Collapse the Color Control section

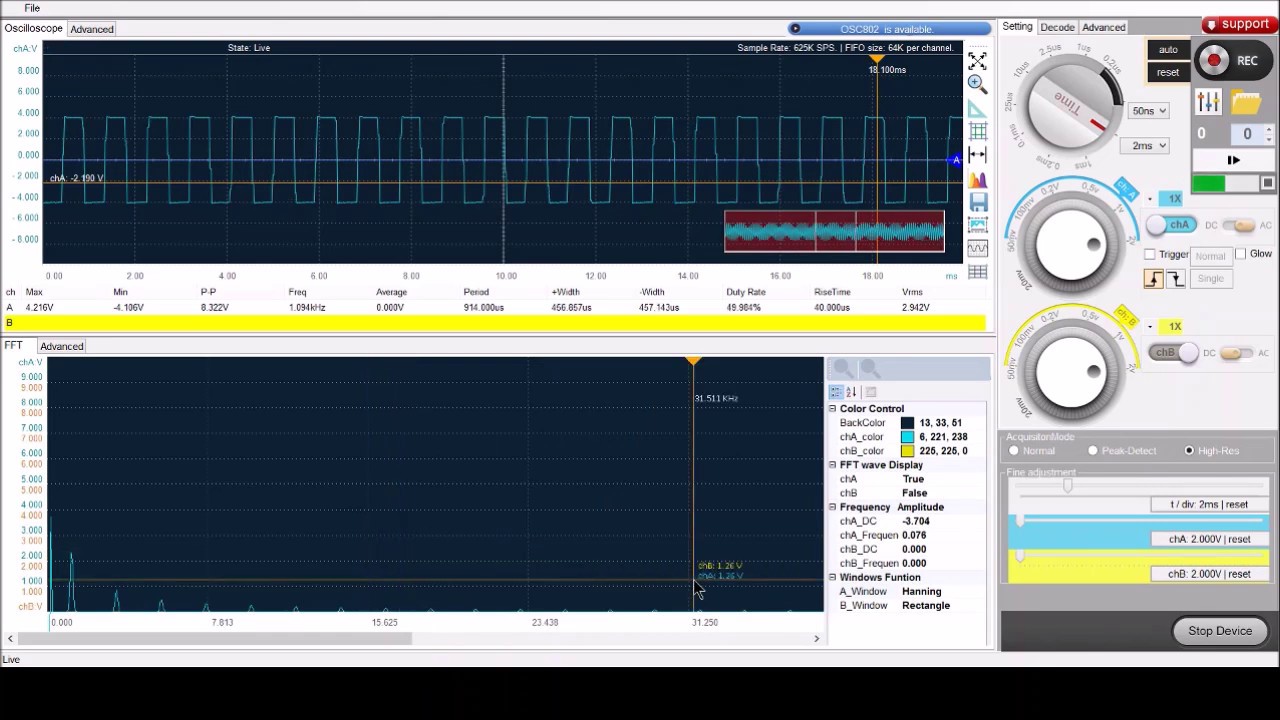pyautogui.click(x=832, y=409)
